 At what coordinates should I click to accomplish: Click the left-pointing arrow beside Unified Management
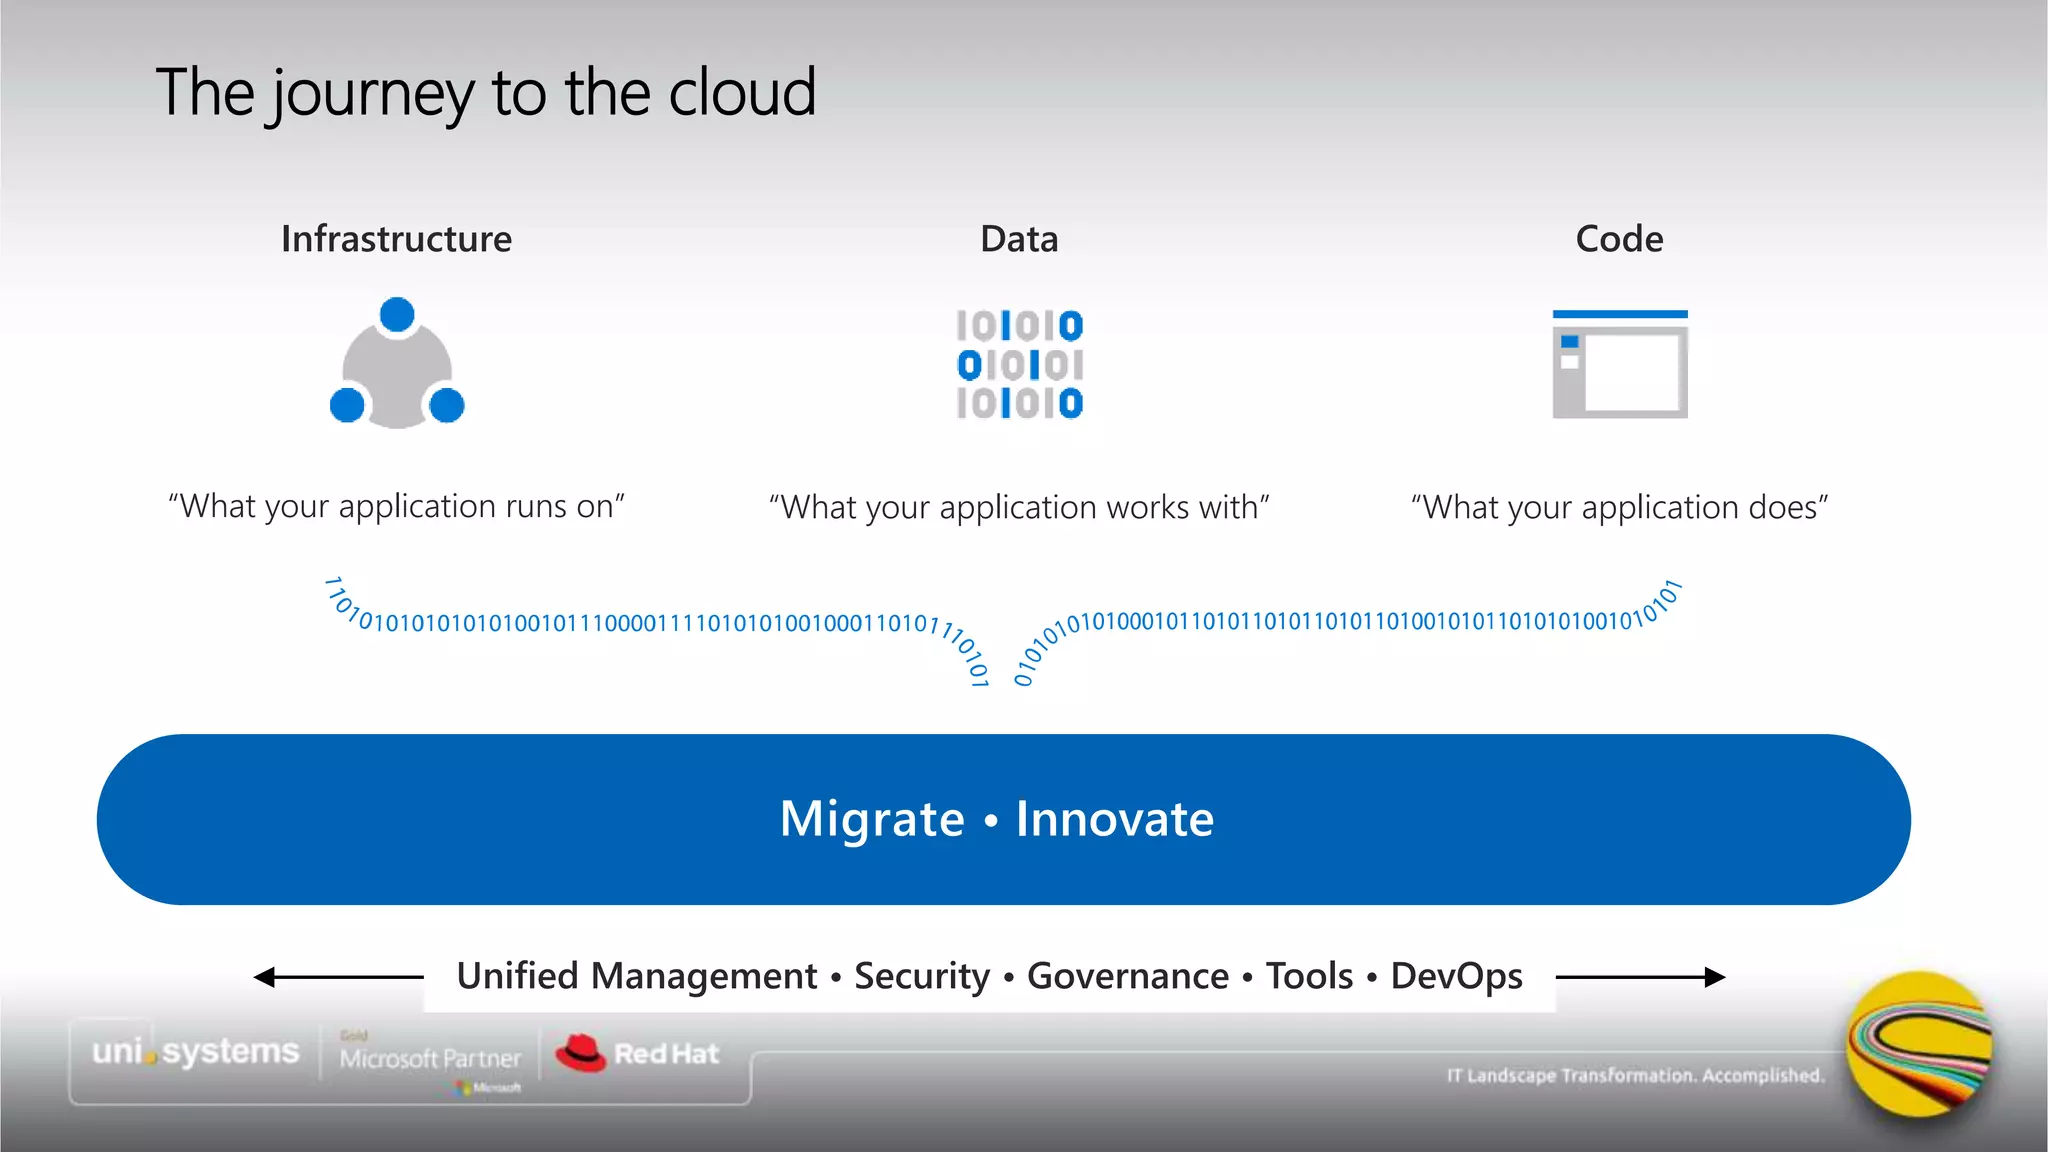tap(338, 977)
